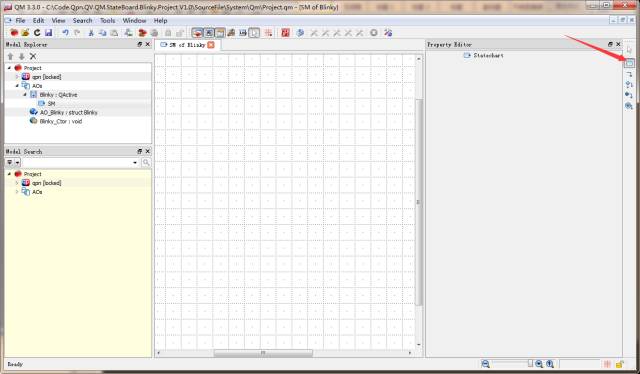Select the Transition arrow drawing tool
Screen dimensions: 640x374
coord(629,74)
